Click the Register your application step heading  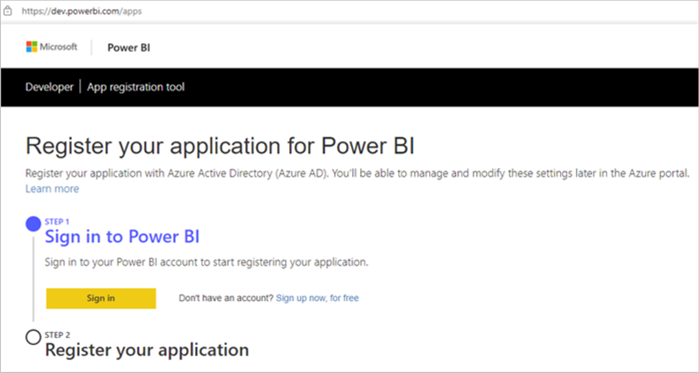147,350
